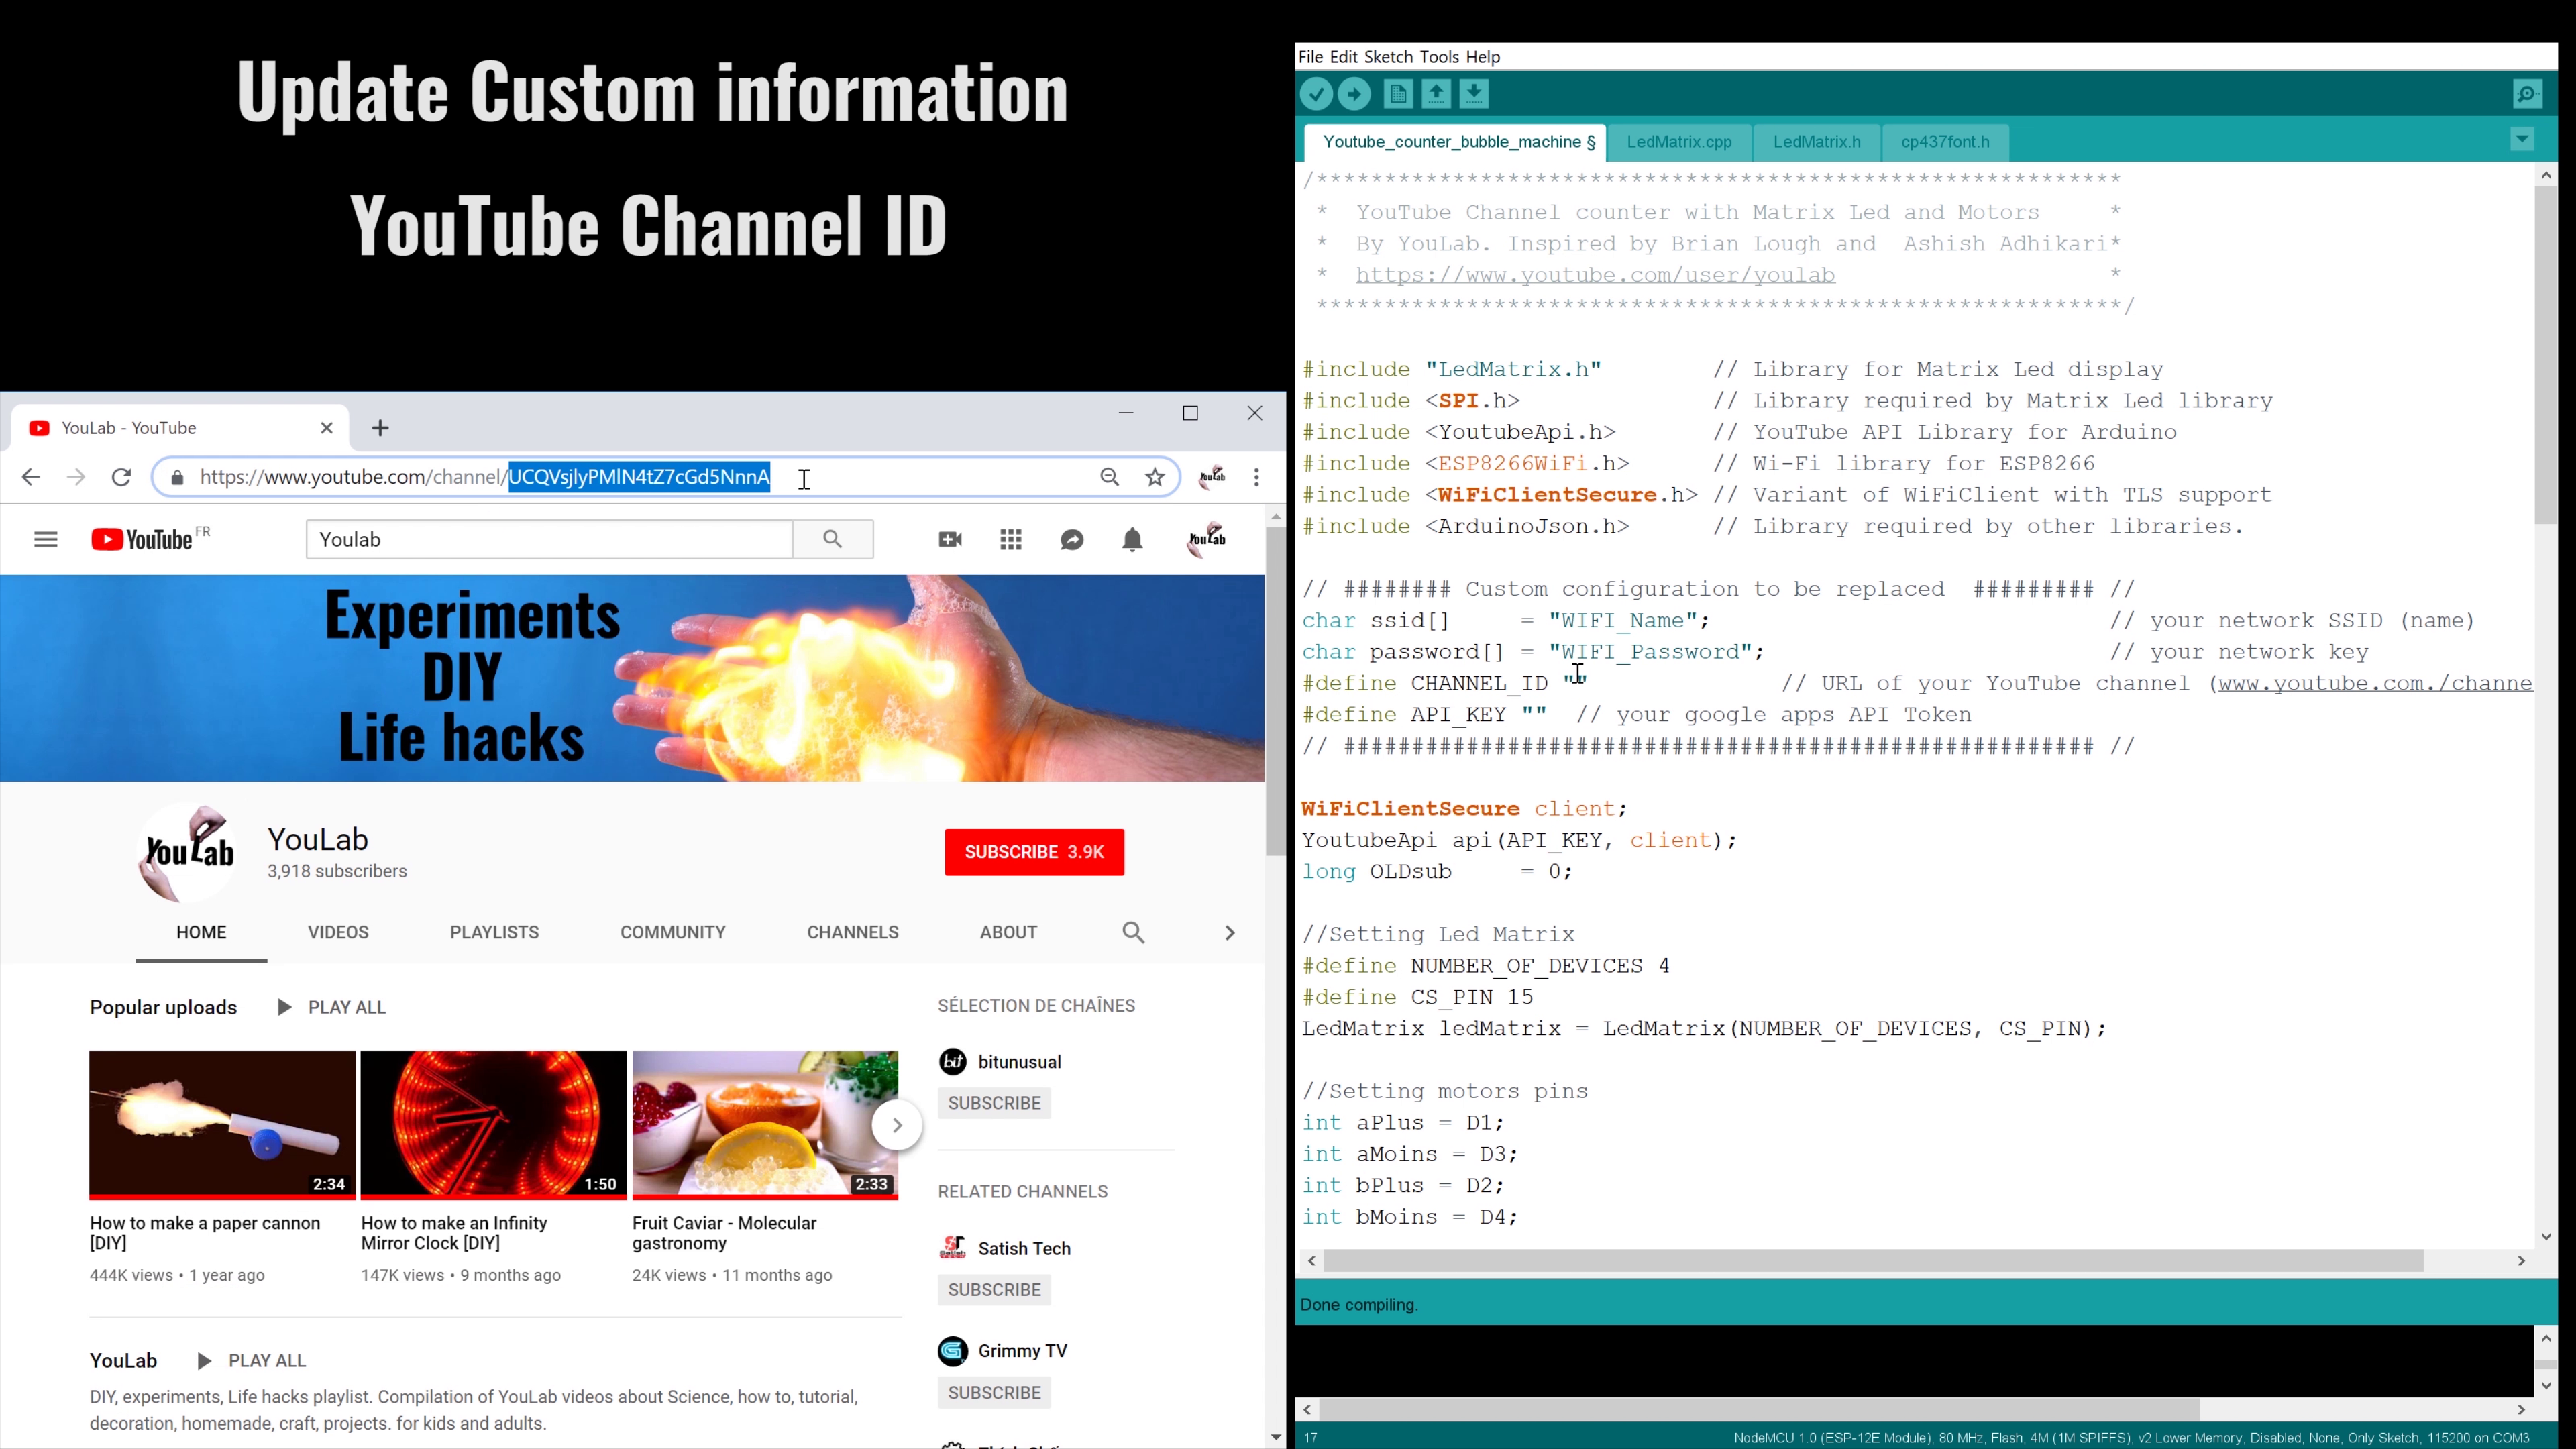Open the browser profile avatar in toolbar

(x=1212, y=477)
